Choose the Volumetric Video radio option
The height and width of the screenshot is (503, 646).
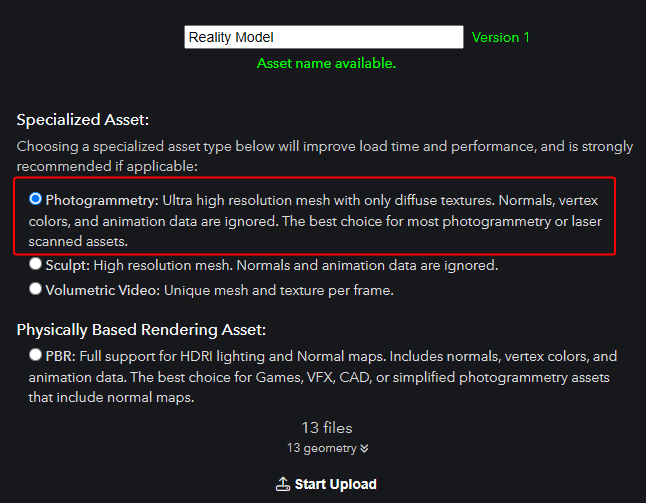point(35,289)
